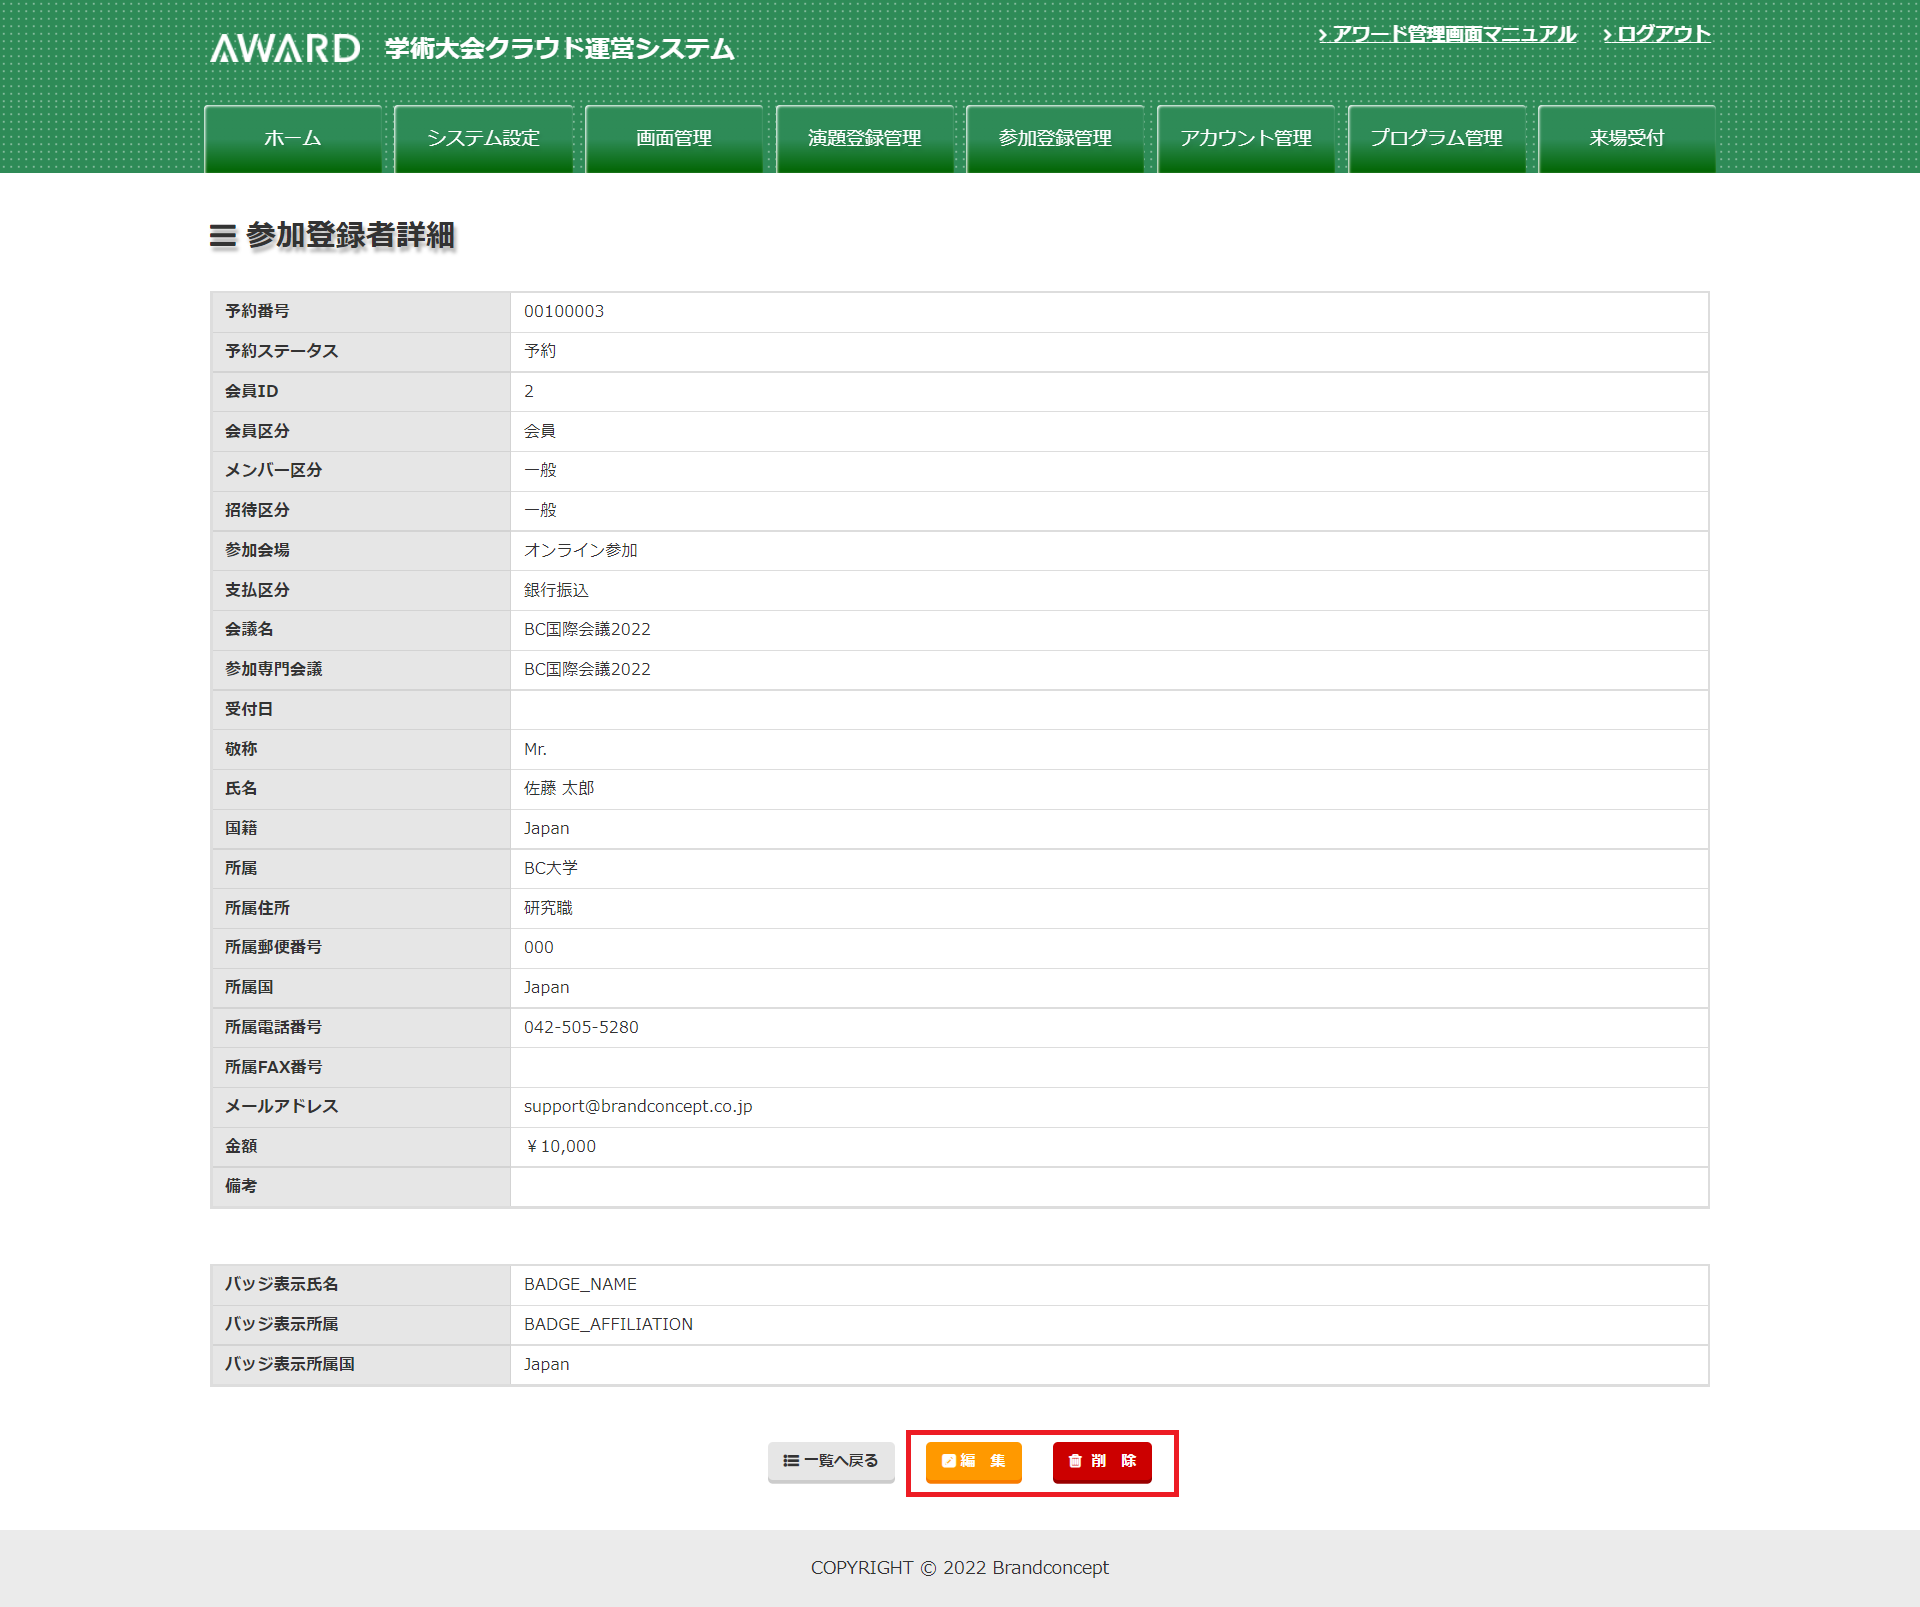The image size is (1920, 1607).
Task: Switch to 来場受付 tab
Action: click(1626, 139)
